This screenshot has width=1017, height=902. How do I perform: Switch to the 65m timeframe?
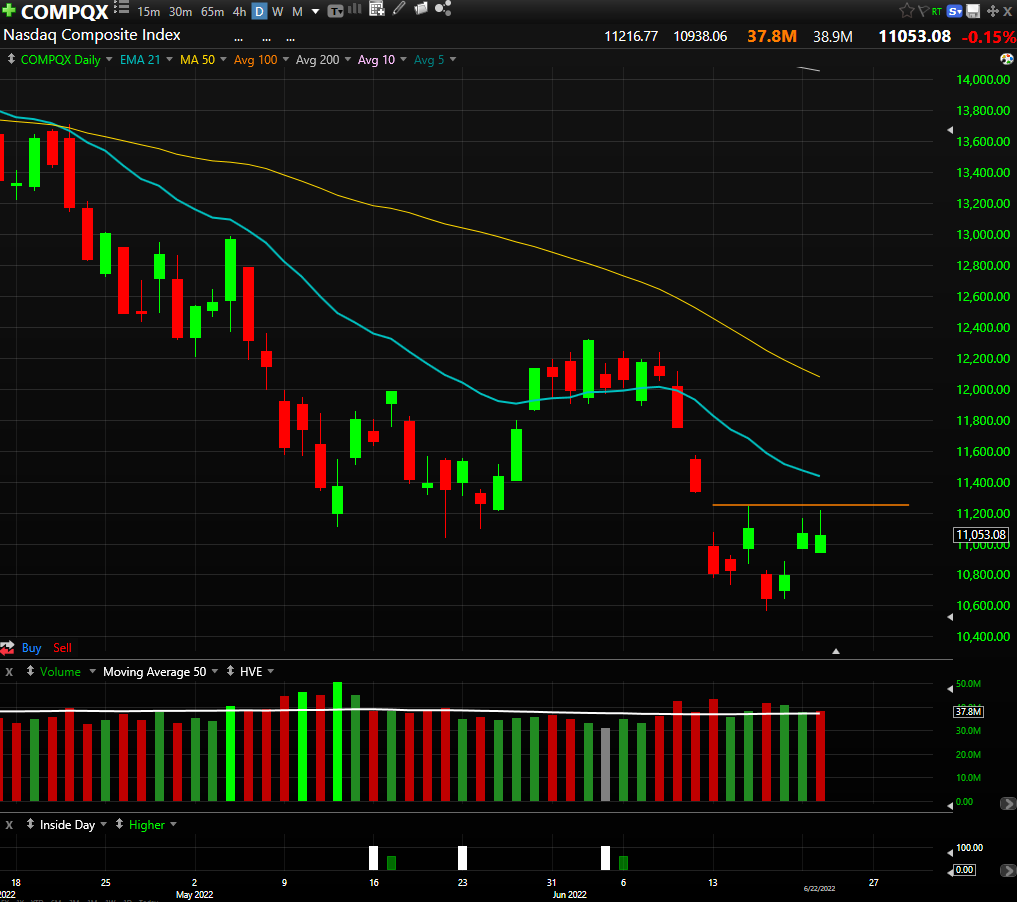pos(213,12)
